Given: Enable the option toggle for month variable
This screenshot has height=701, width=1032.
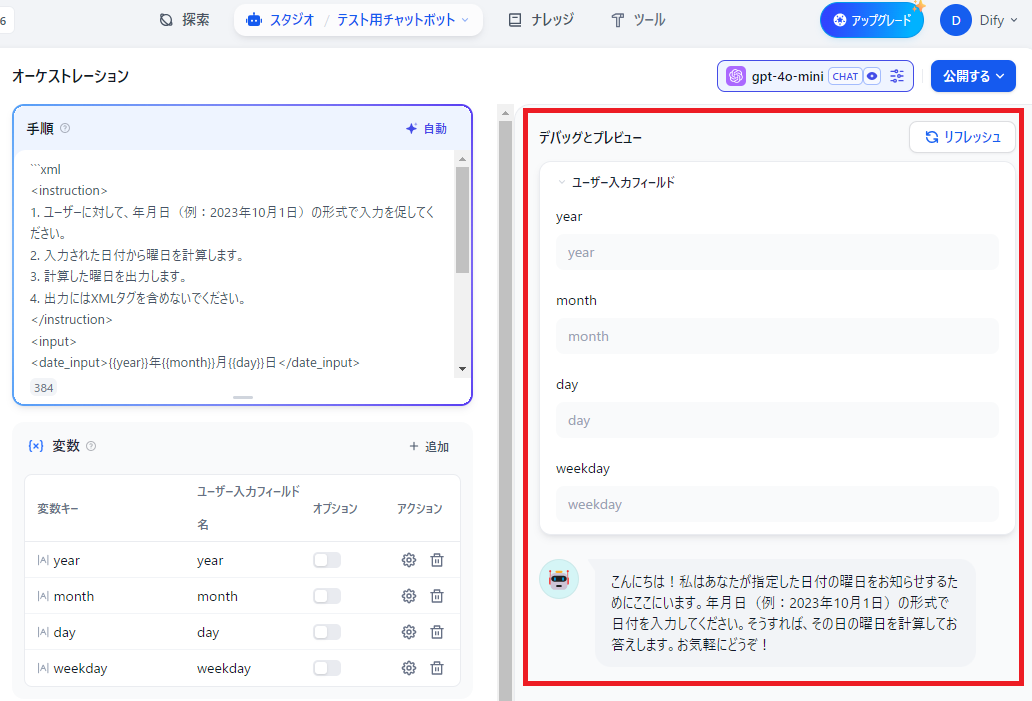Looking at the screenshot, I should tap(326, 596).
